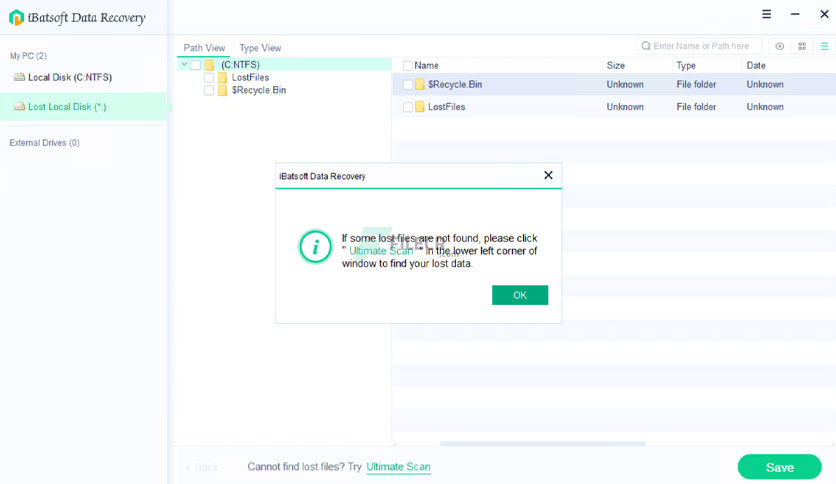Viewport: 836px width, 484px height.
Task: Sort by the Type column header
Action: pos(686,66)
